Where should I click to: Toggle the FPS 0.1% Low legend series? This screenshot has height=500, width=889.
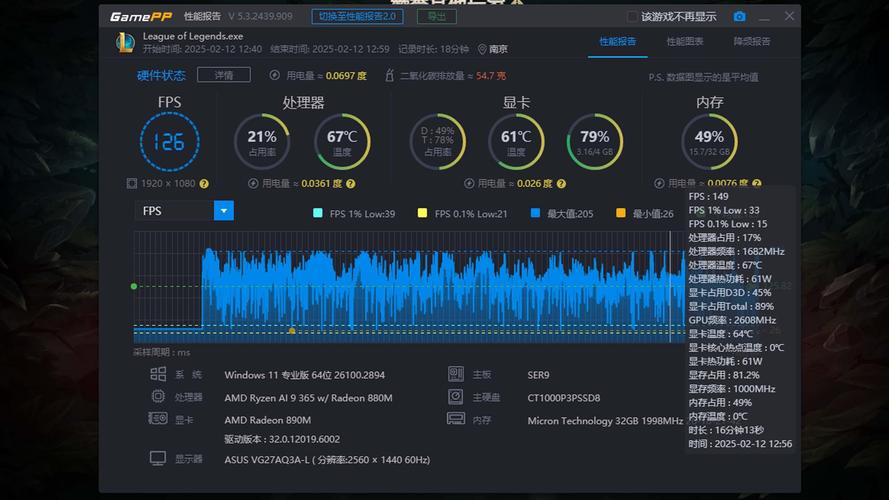pyautogui.click(x=422, y=214)
